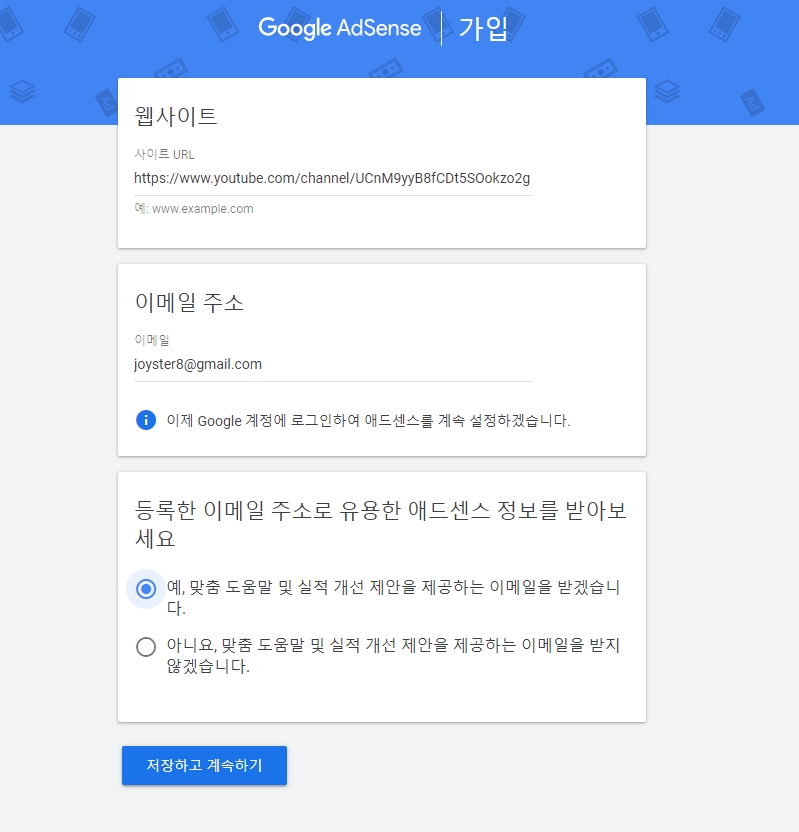Image resolution: width=799 pixels, height=832 pixels.
Task: Click the 예, 맞춤 도움말 option label text
Action: [x=393, y=597]
